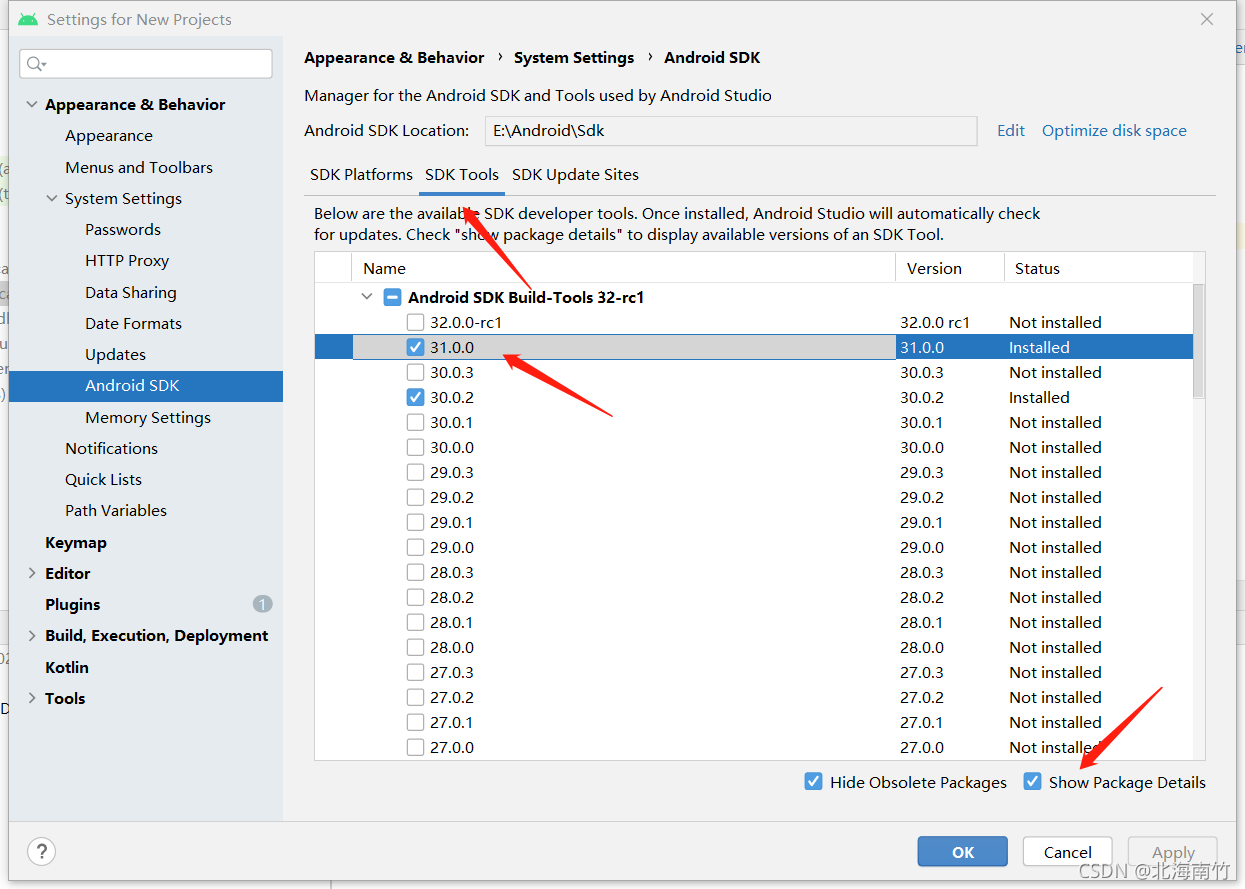The image size is (1245, 889).
Task: Open Kotlin settings page
Action: pyautogui.click(x=67, y=667)
